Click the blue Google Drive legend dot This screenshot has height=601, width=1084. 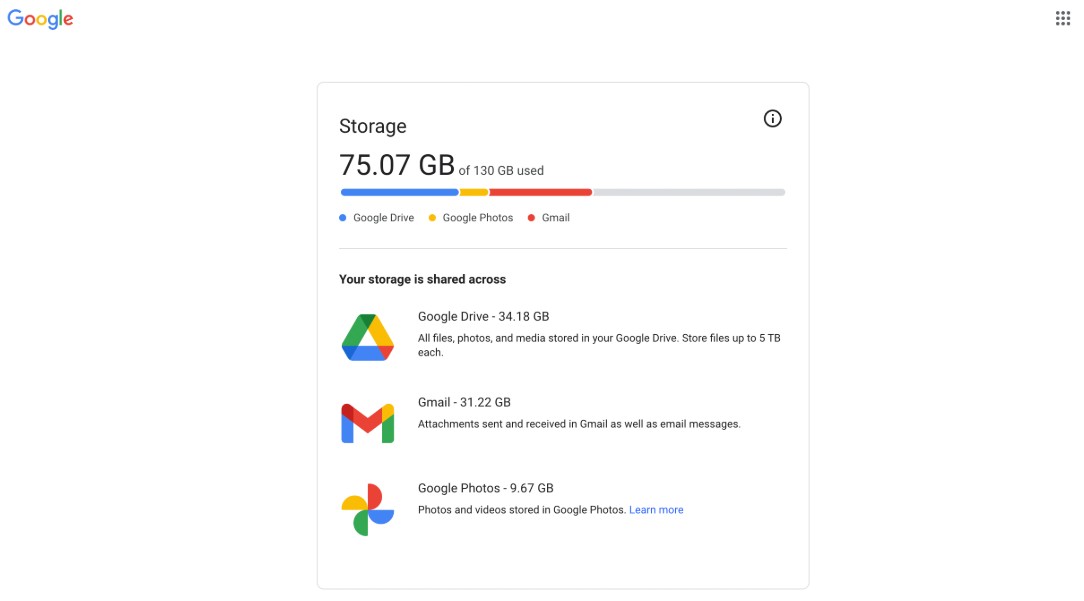tap(343, 218)
